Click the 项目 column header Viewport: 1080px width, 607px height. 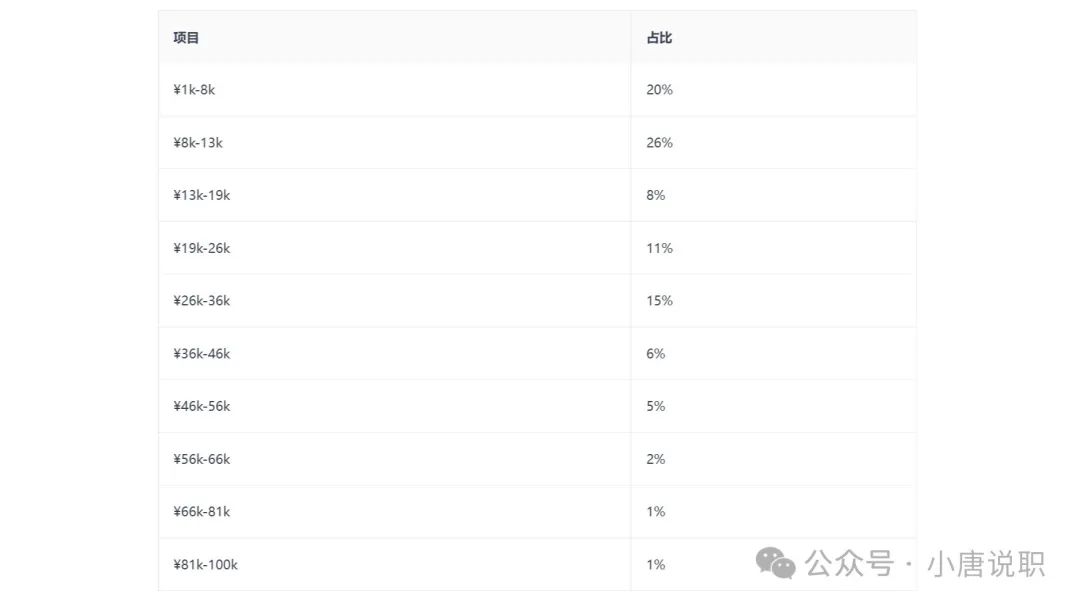coord(186,38)
